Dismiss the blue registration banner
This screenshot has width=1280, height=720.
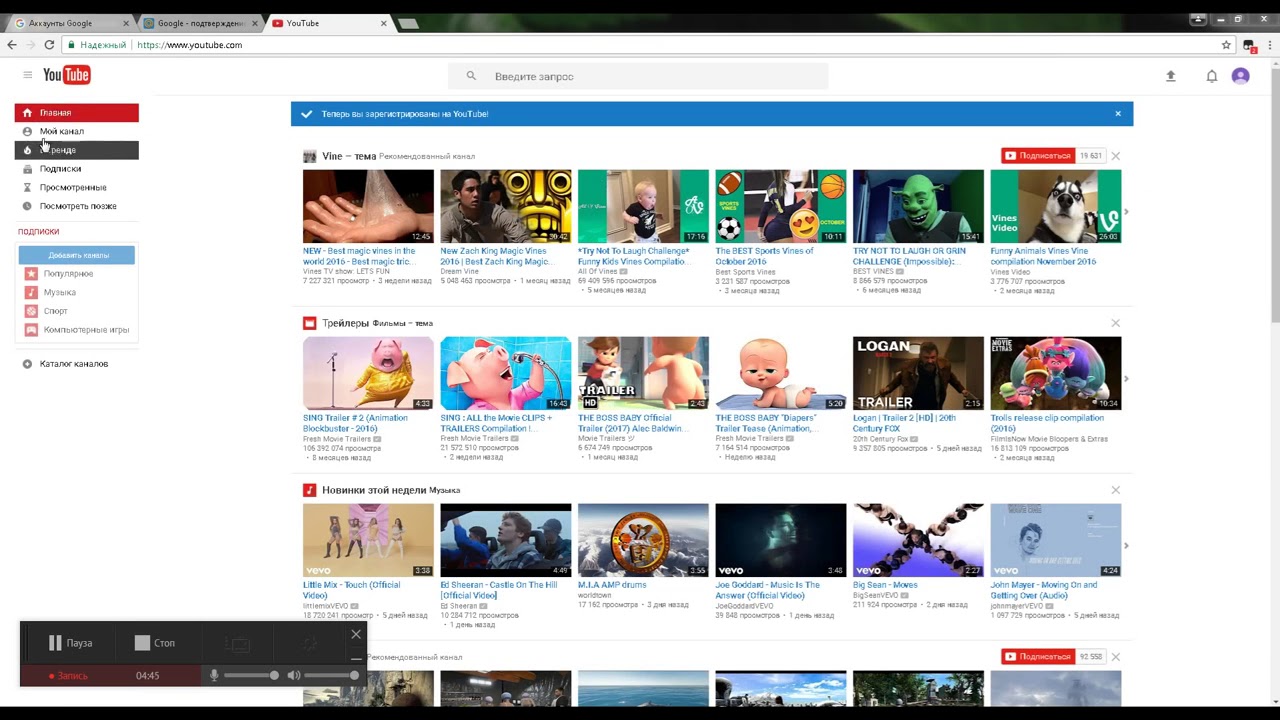(1118, 114)
